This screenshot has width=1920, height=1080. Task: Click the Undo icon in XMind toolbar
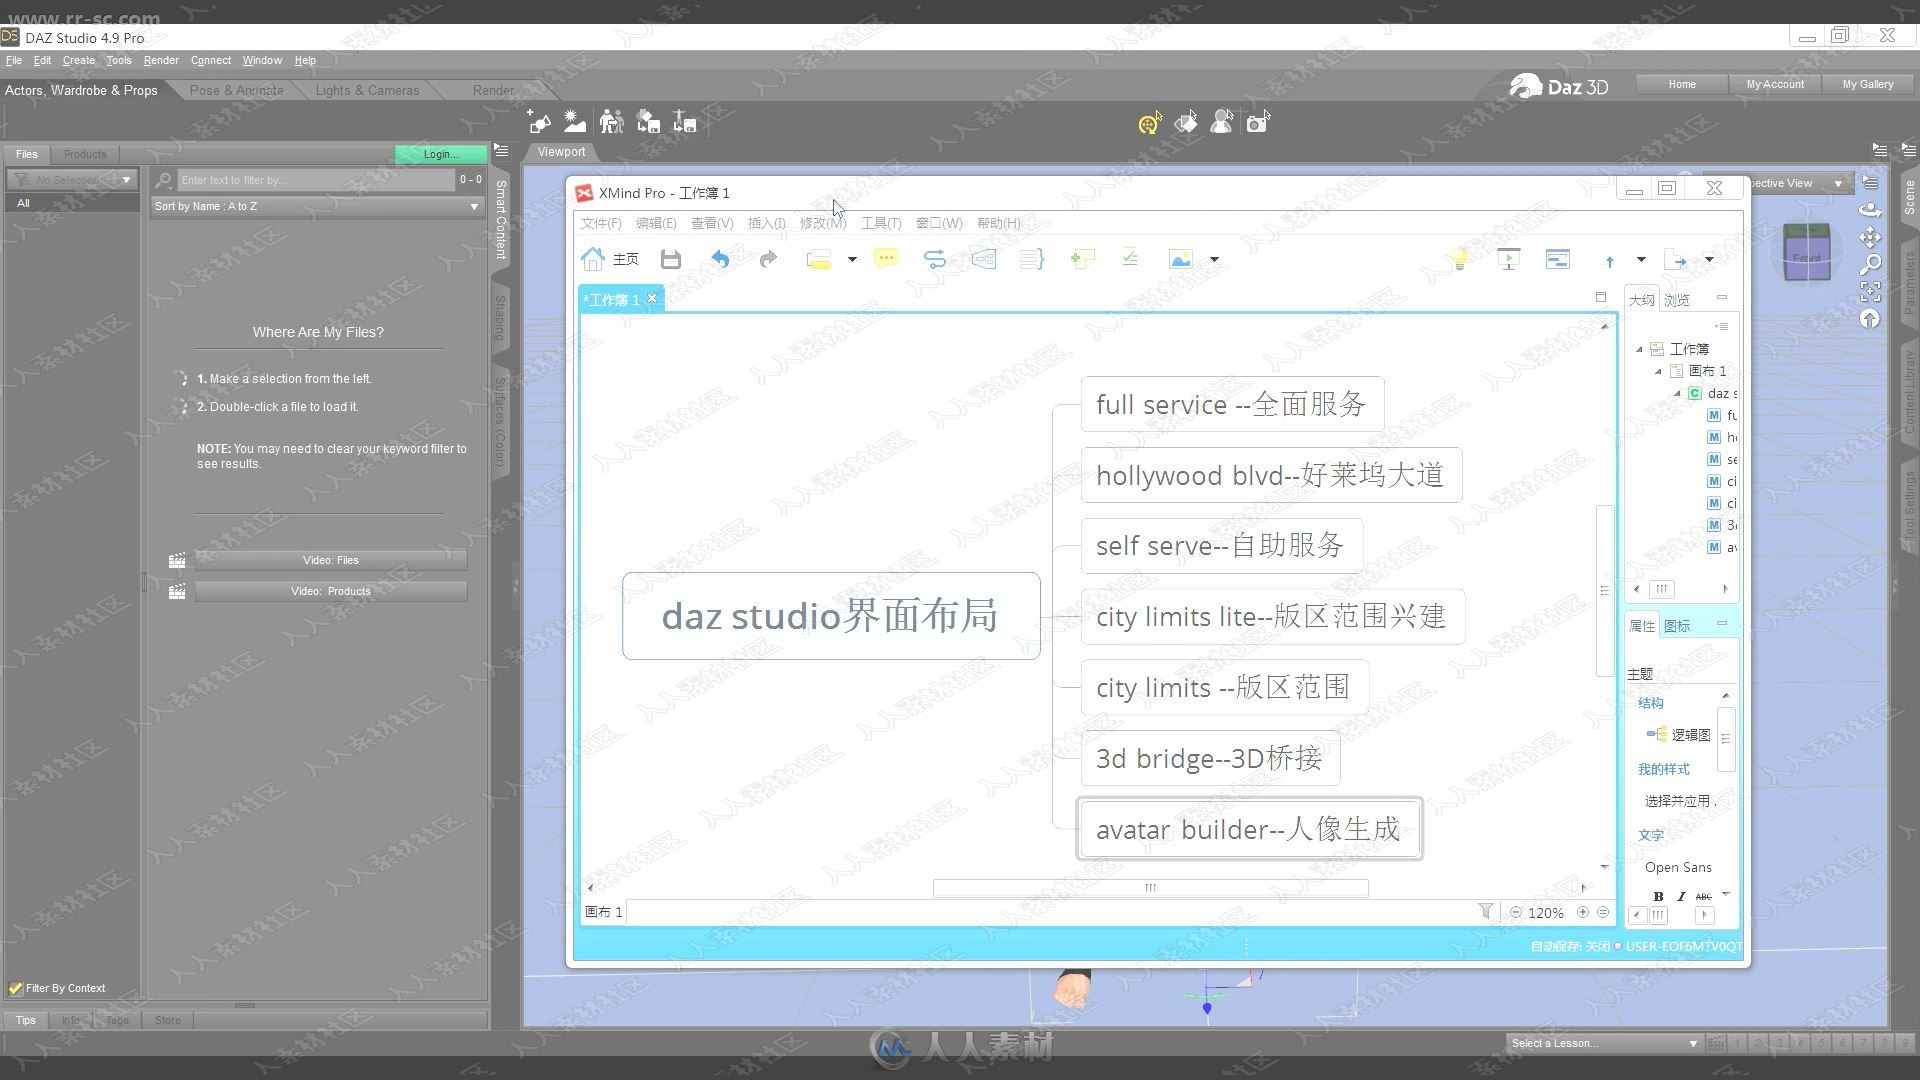(720, 258)
